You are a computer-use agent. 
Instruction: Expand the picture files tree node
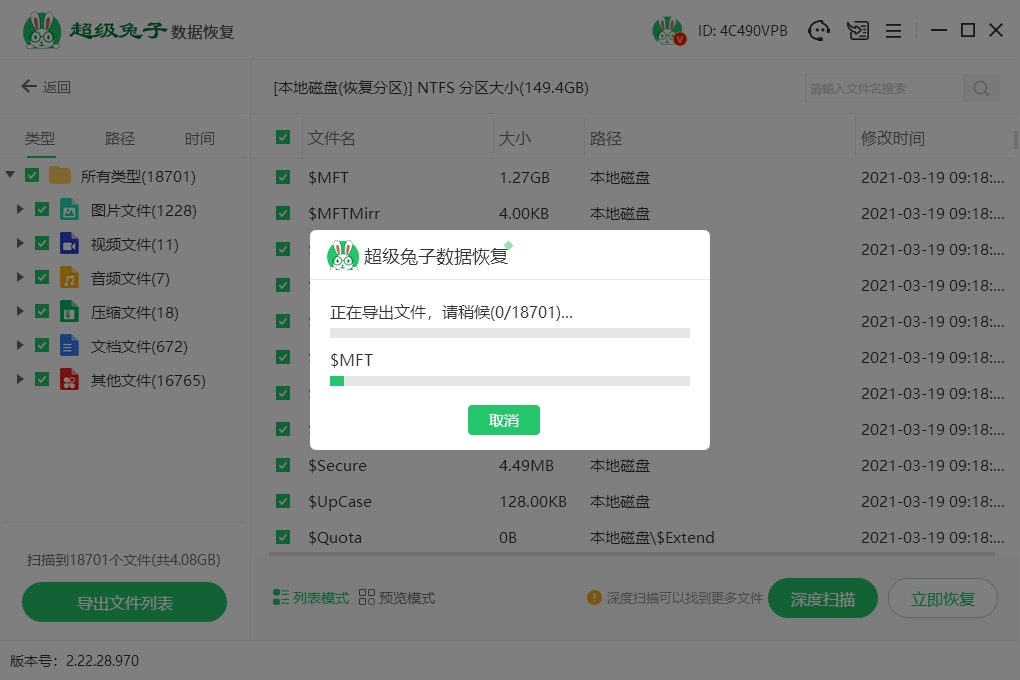click(19, 210)
